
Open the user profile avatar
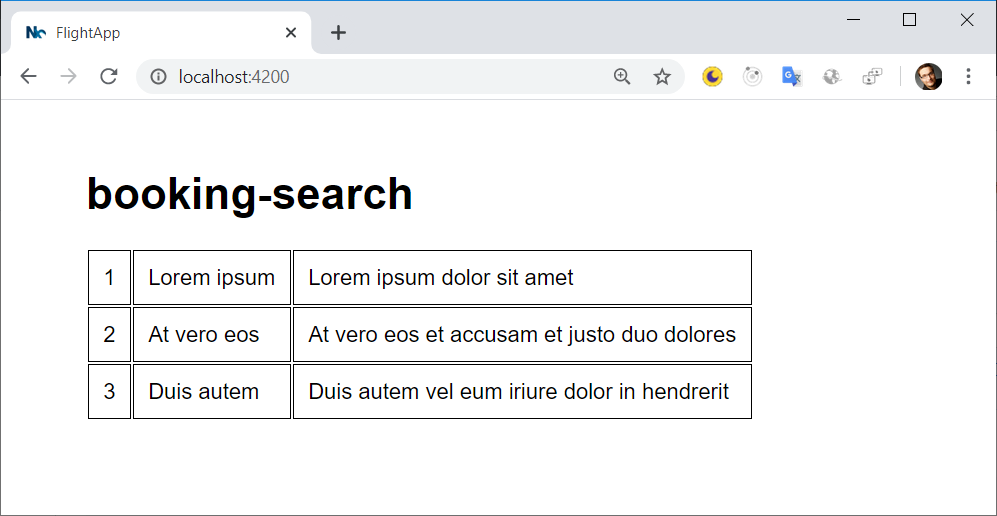coord(928,77)
